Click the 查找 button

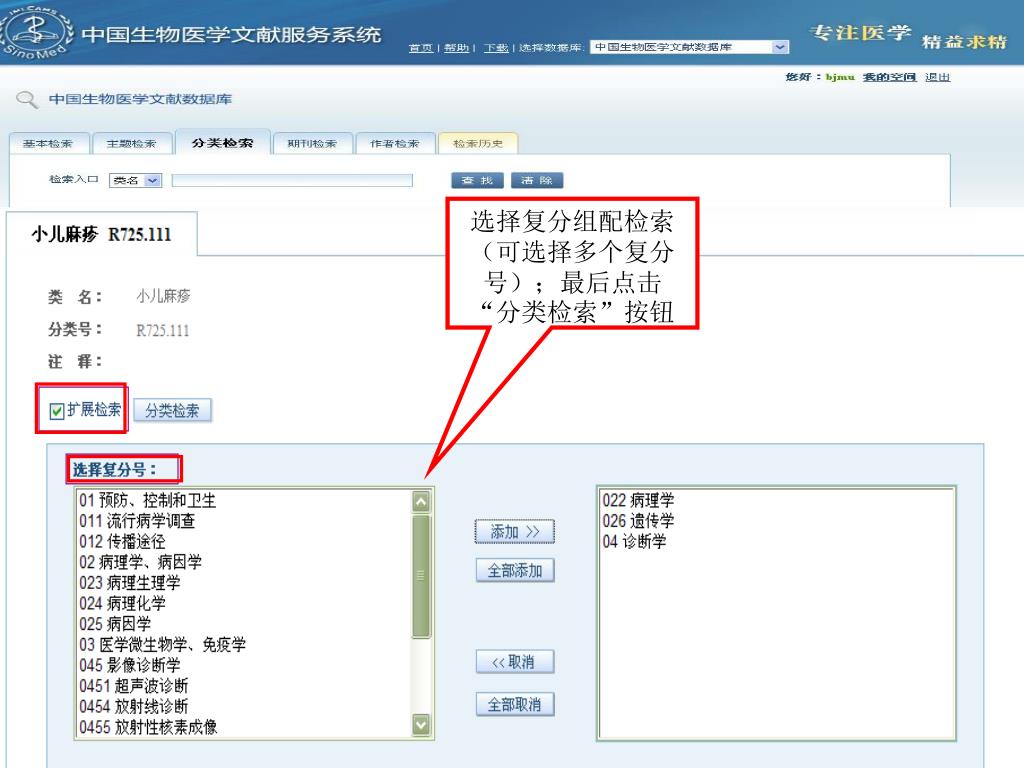(x=477, y=180)
